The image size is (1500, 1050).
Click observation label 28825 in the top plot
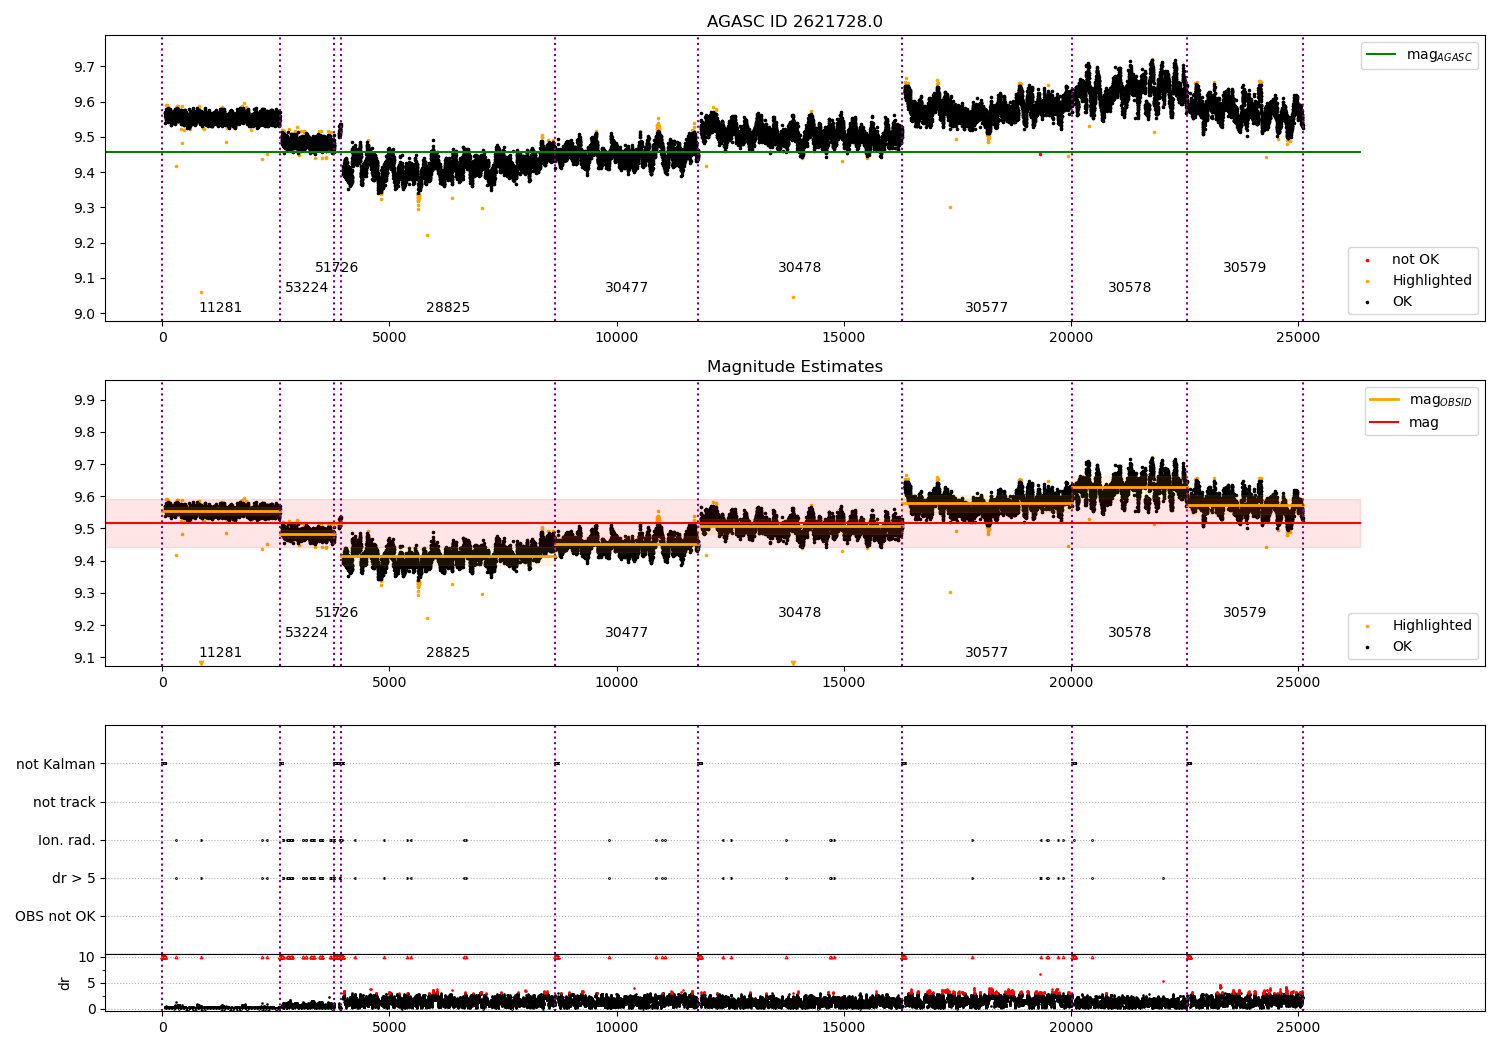tap(448, 308)
